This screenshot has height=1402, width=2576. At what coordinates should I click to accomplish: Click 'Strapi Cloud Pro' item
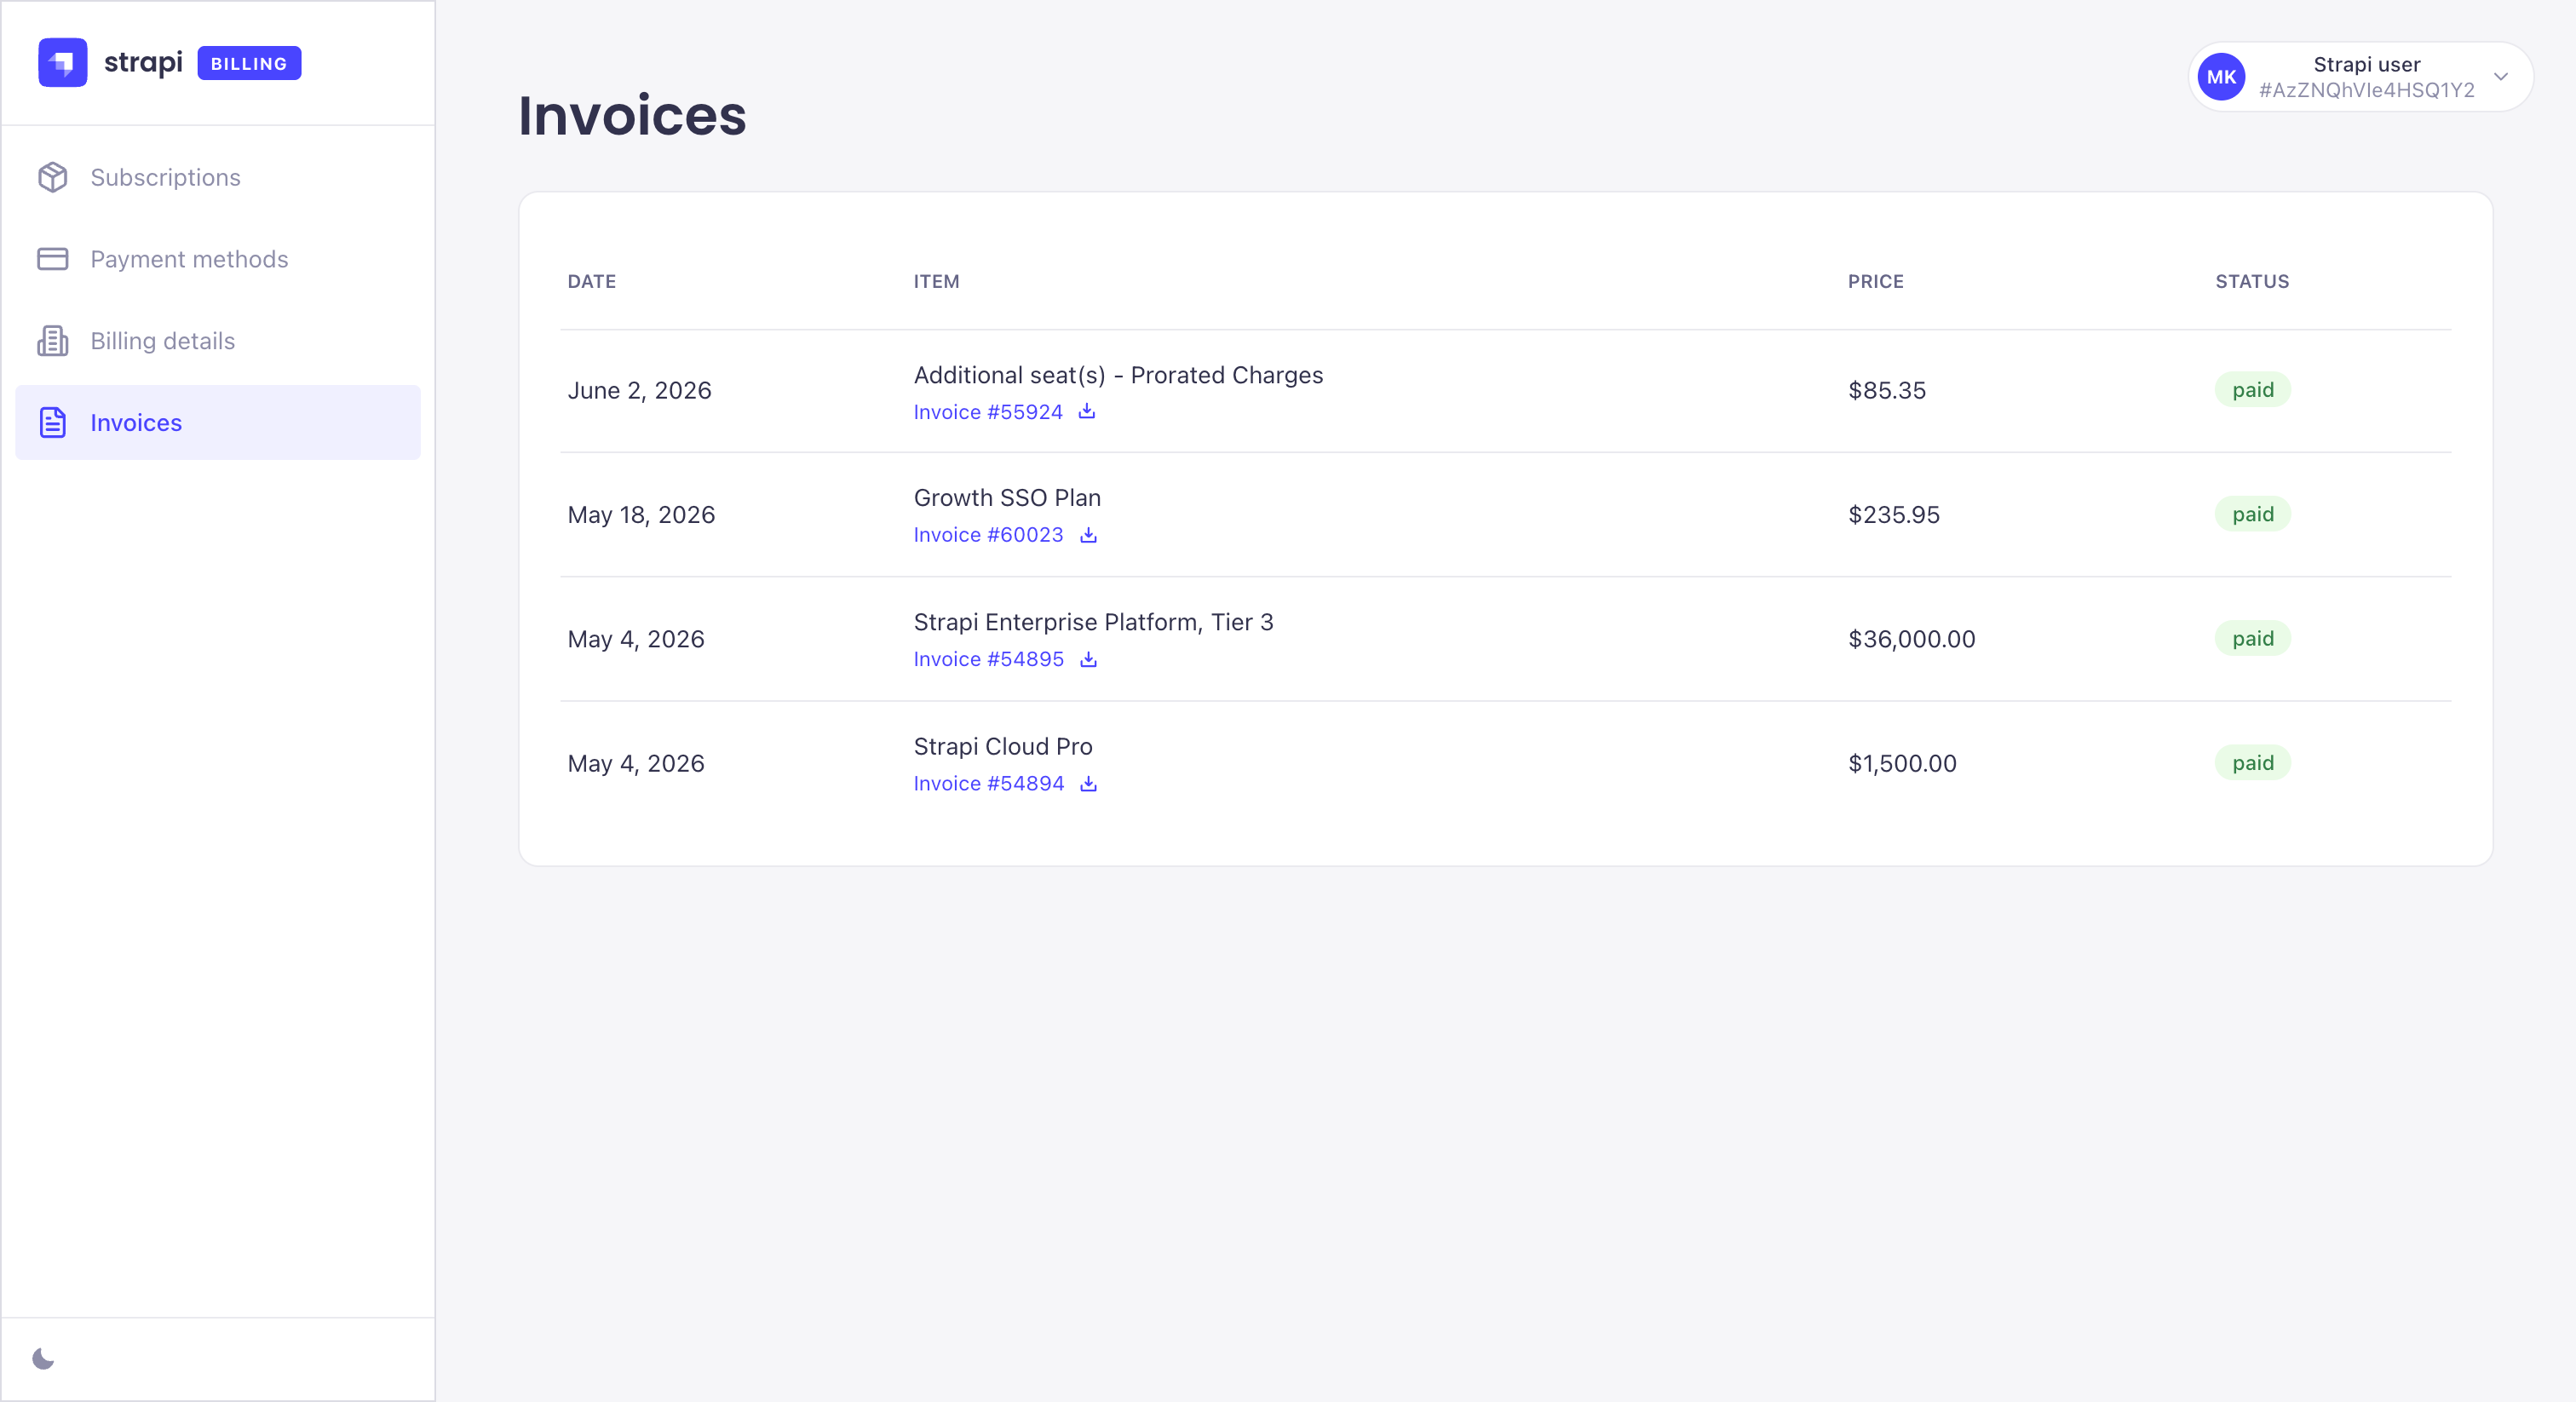1003,747
